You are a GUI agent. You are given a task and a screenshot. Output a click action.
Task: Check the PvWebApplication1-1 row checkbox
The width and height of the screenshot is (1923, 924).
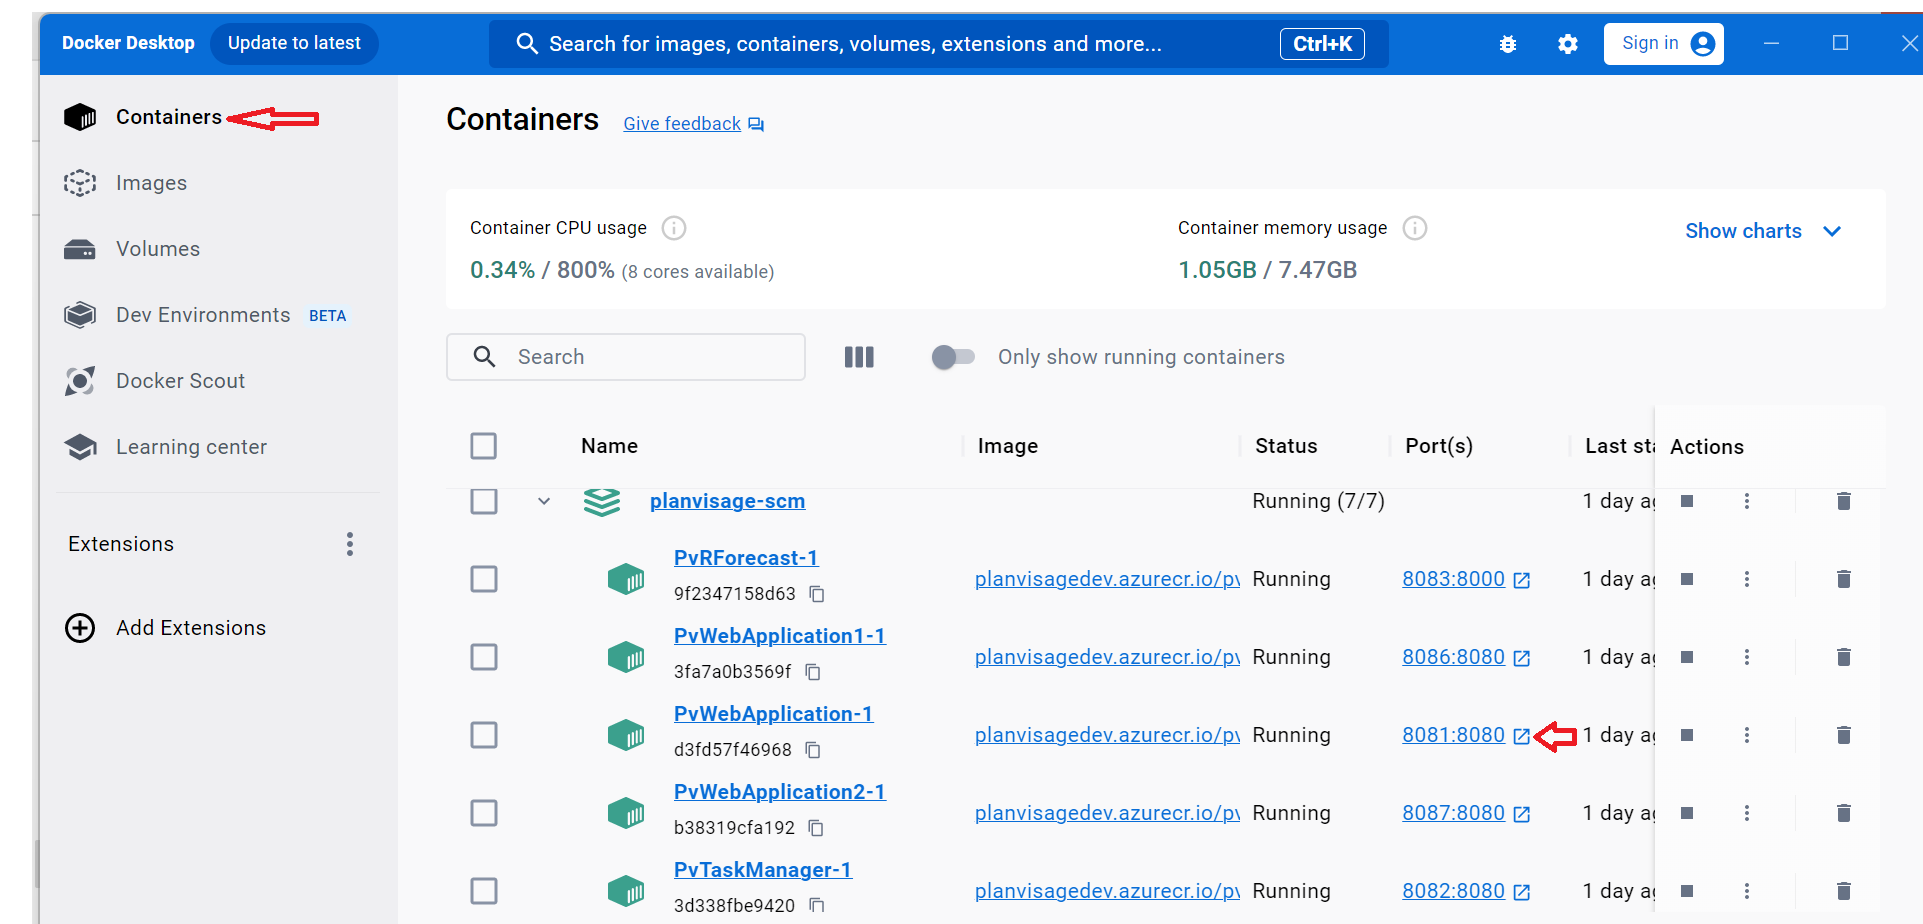point(484,657)
